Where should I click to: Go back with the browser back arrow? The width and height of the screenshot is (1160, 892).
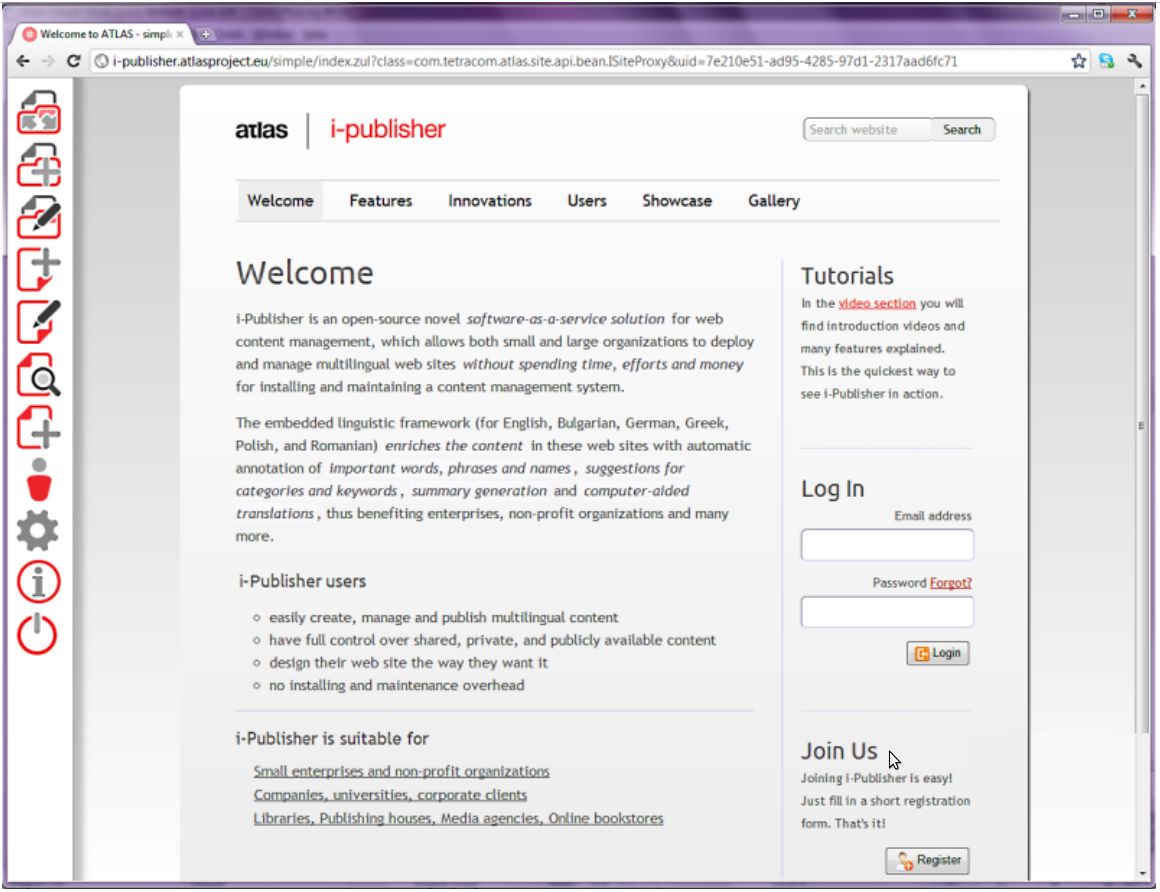[x=23, y=61]
